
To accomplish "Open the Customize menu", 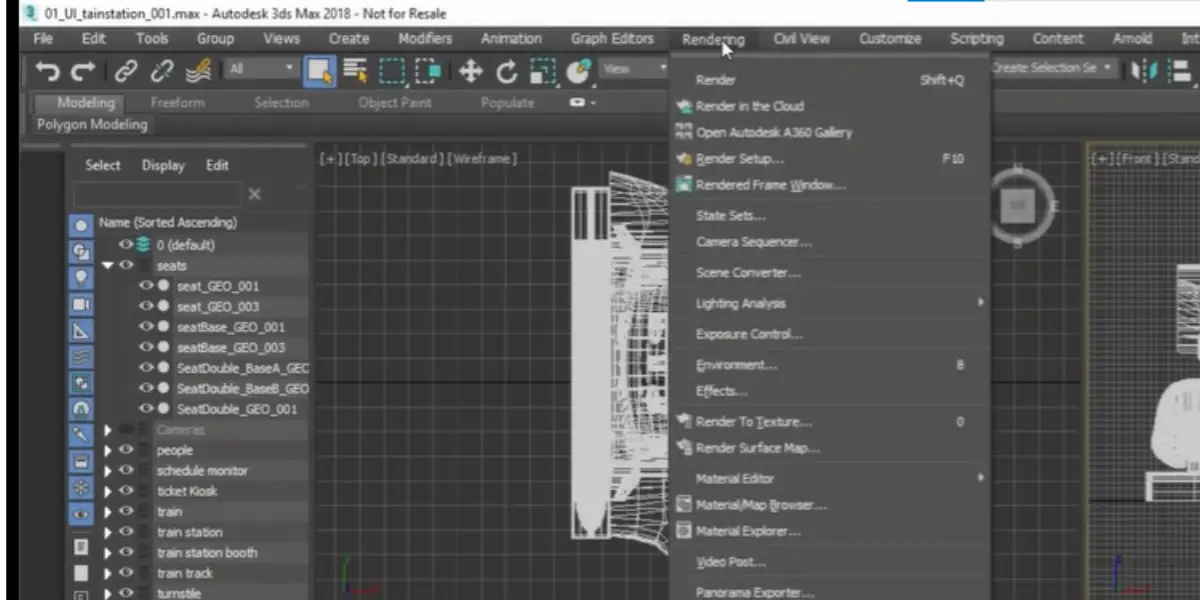I will [890, 39].
